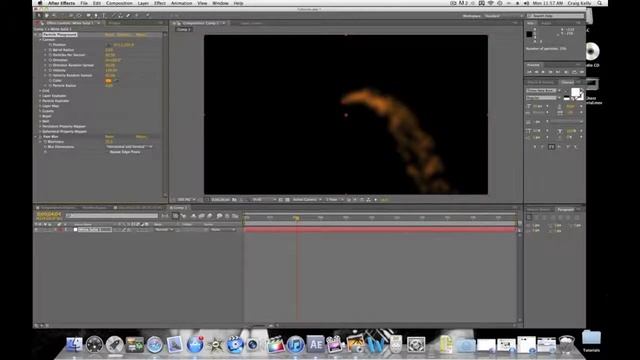This screenshot has width=640, height=360.
Task: Expand the Grid property group
Action: pos(40,91)
